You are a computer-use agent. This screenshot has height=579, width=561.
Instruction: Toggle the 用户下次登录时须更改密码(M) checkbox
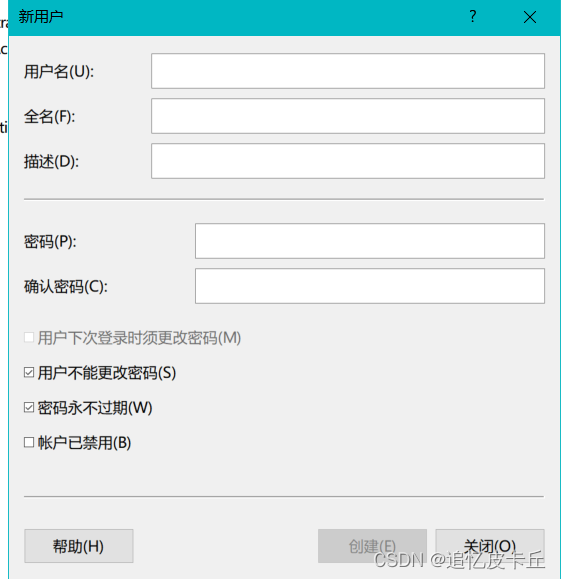tap(29, 338)
